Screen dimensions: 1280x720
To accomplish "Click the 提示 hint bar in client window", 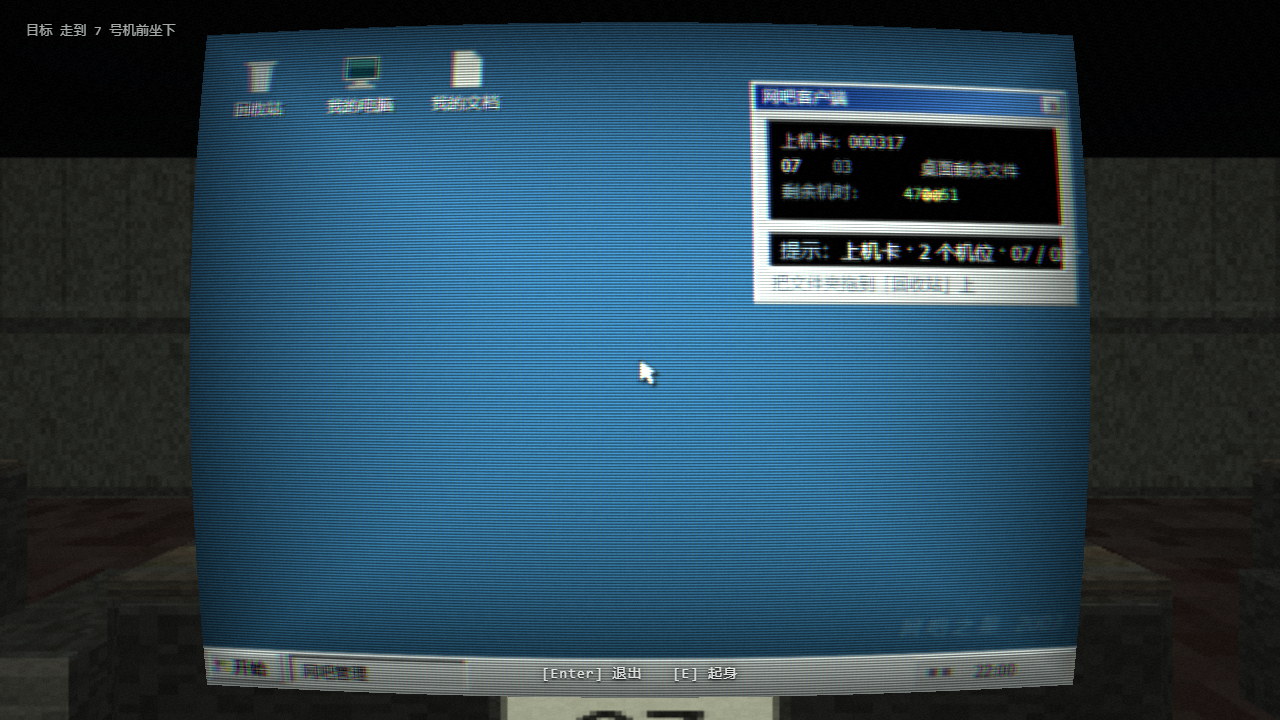I will tap(917, 251).
